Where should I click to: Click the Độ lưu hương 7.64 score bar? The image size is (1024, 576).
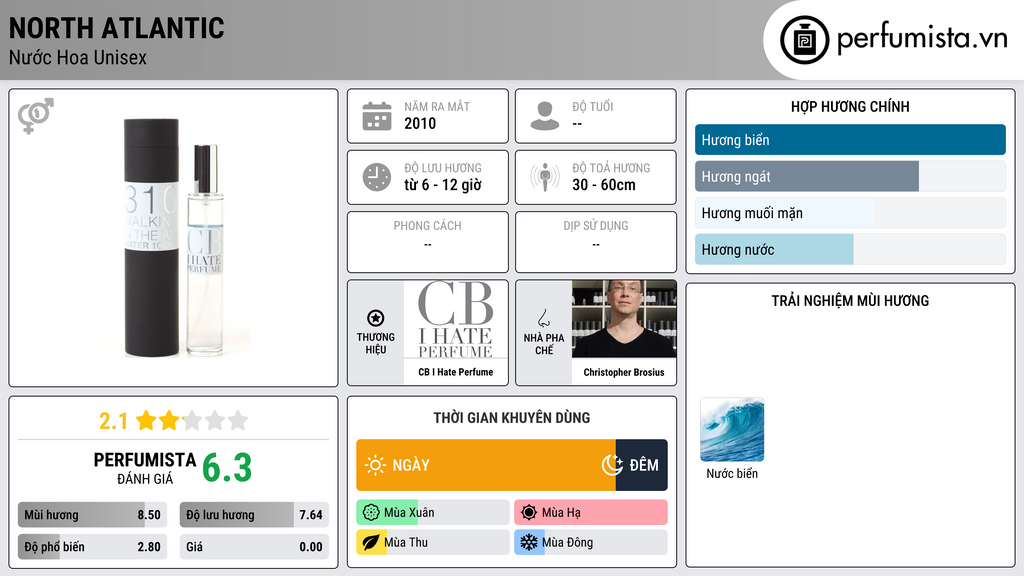(254, 515)
